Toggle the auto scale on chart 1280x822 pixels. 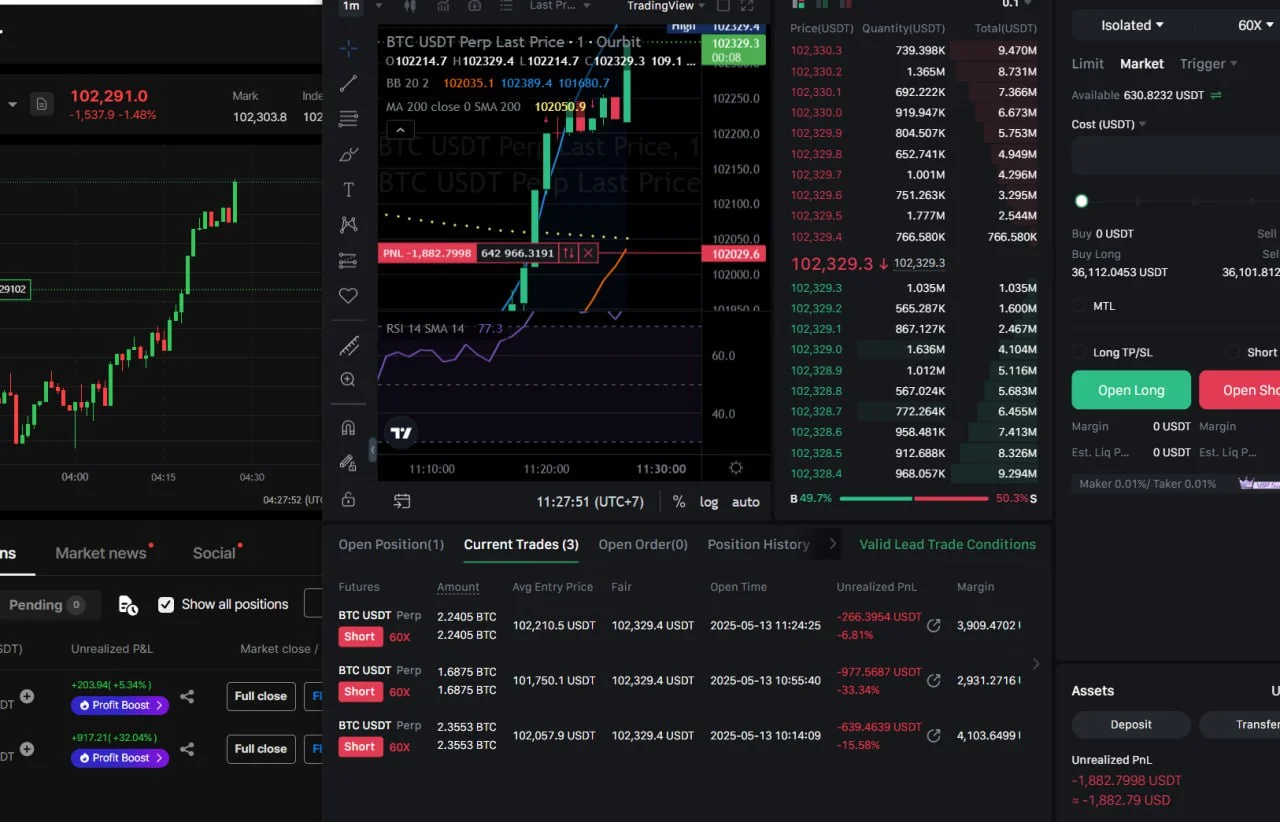tap(746, 502)
